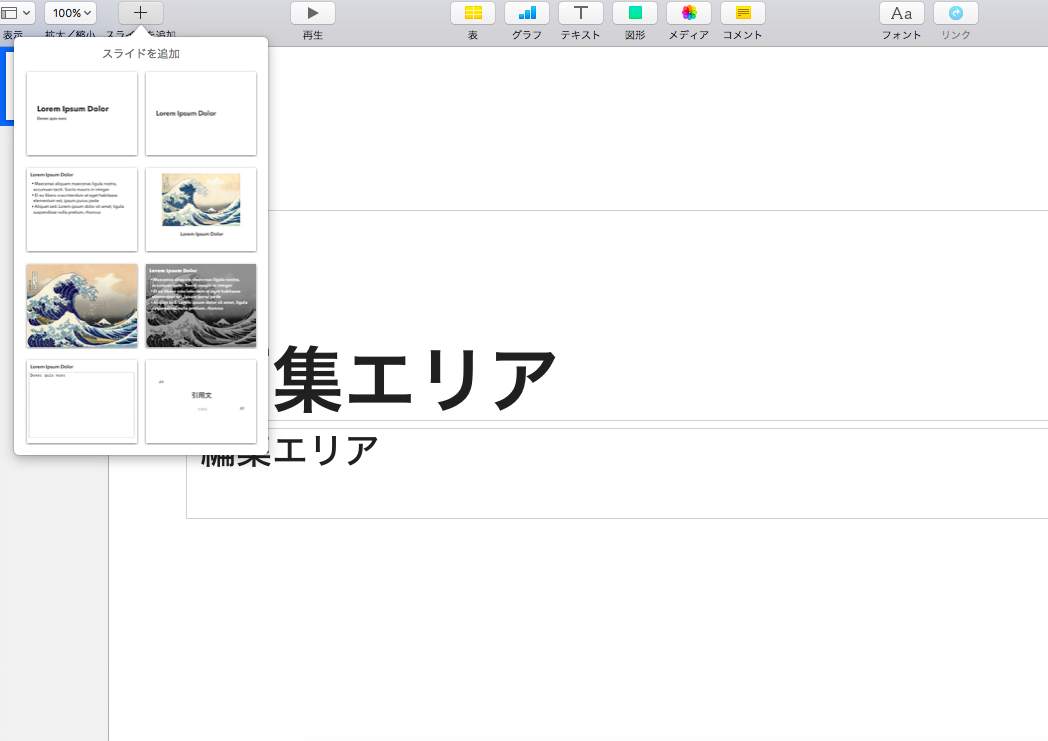Open the View (表示) dropdown button
This screenshot has height=741, width=1048.
click(16, 13)
